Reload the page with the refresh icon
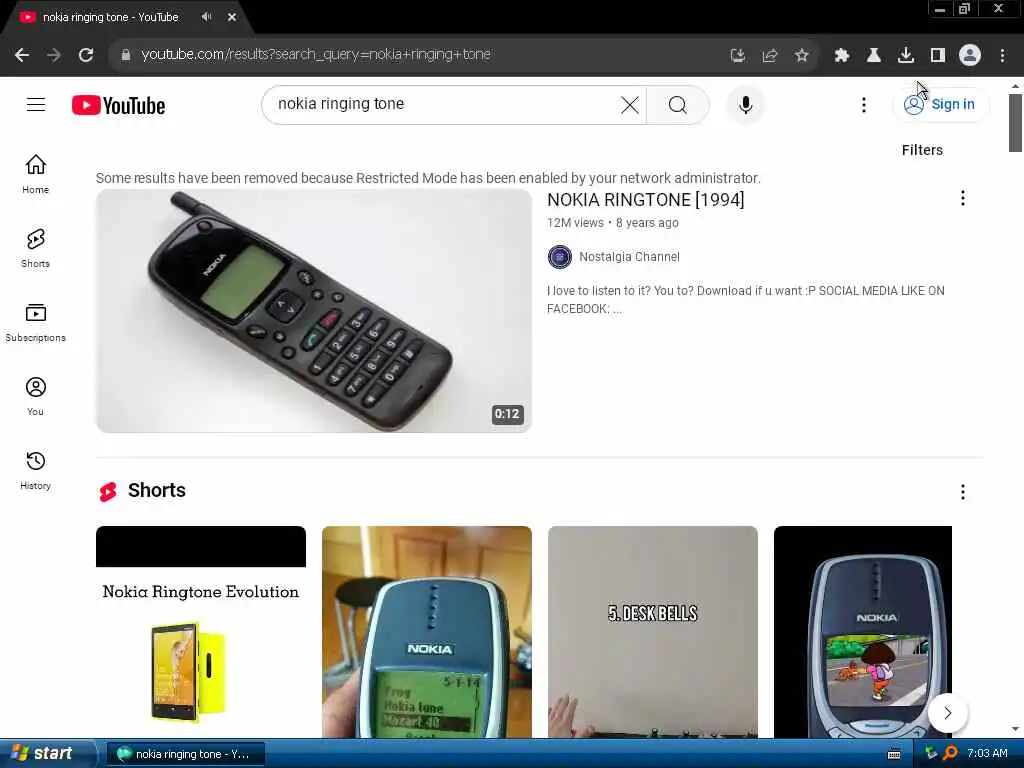 point(86,55)
